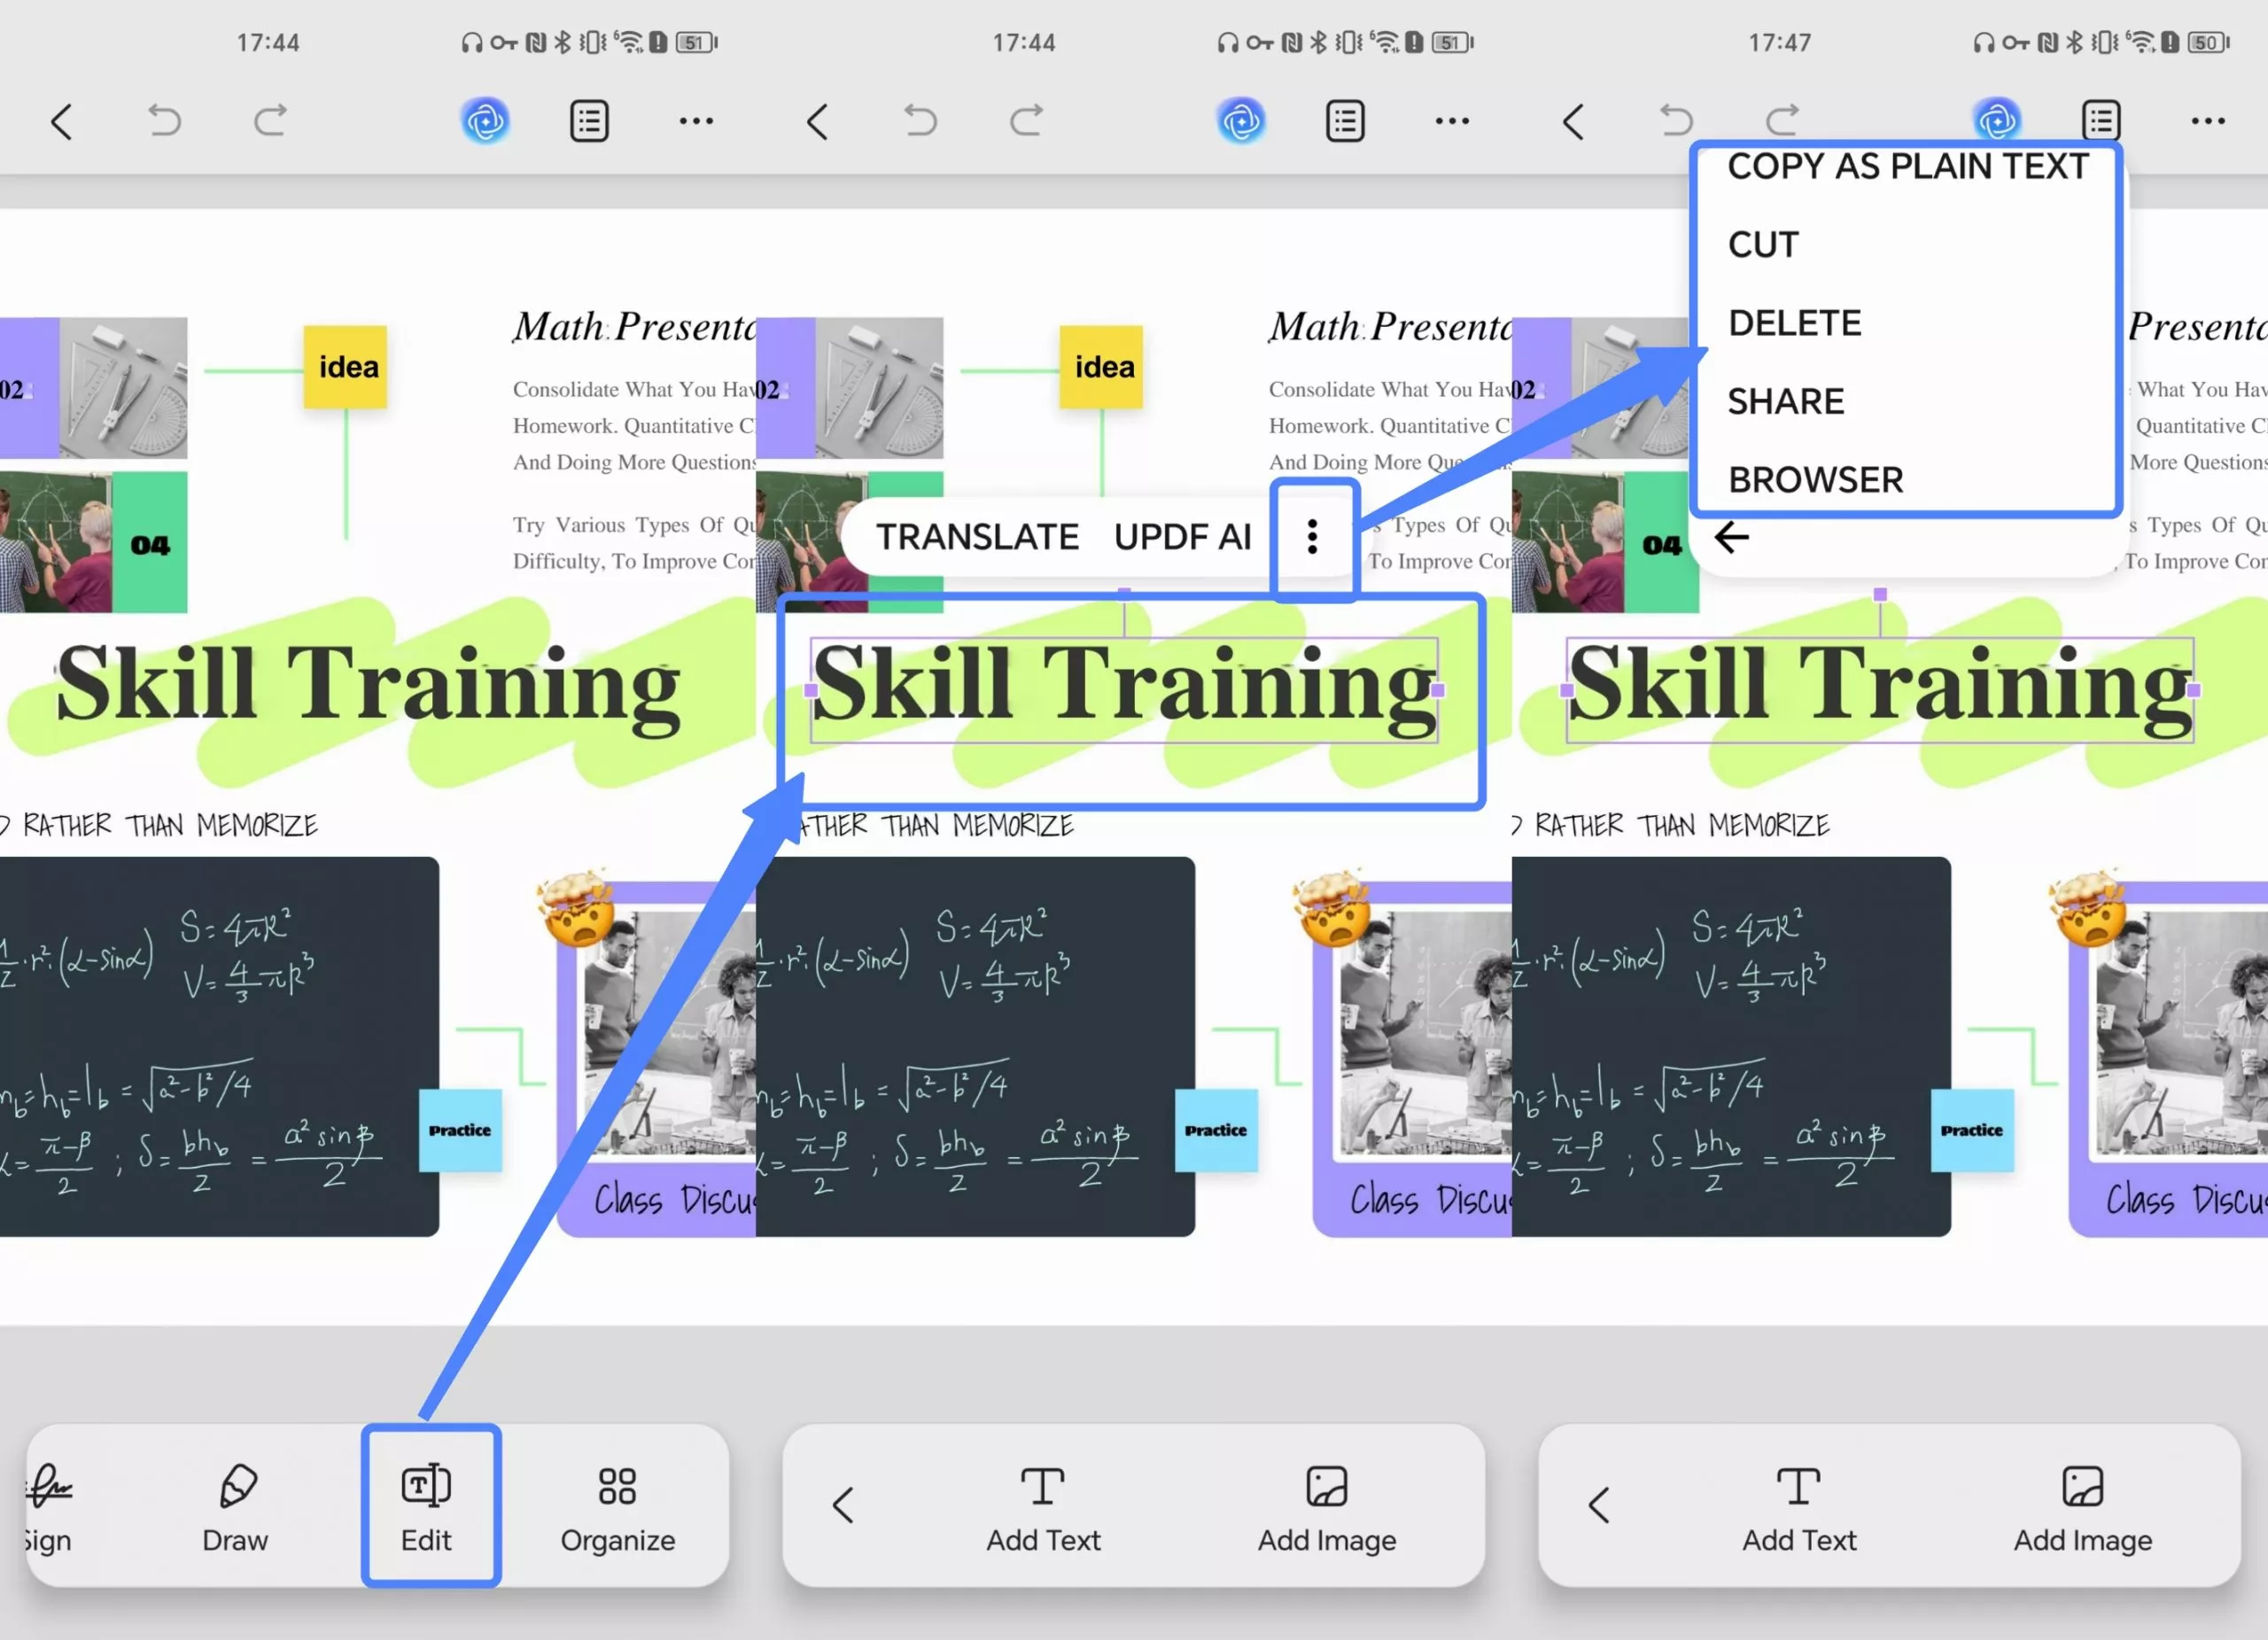
Task: Activate the Edit mode button
Action: [x=428, y=1505]
